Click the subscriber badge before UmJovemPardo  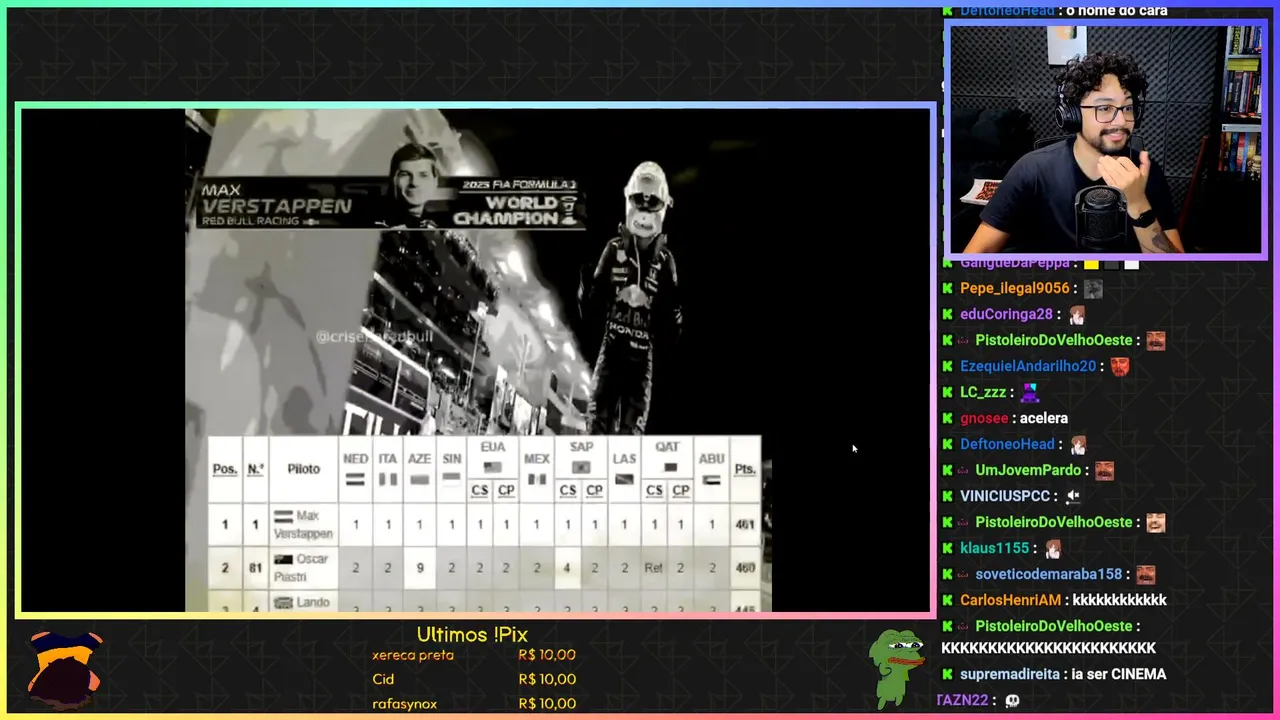pyautogui.click(x=964, y=470)
